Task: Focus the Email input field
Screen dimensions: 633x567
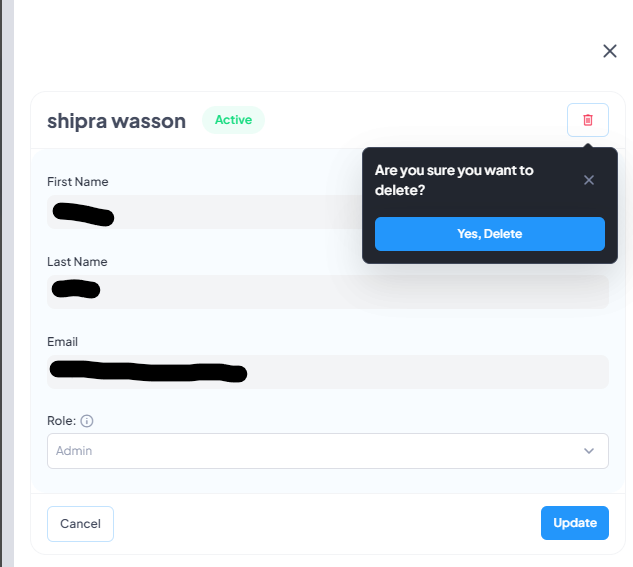Action: pyautogui.click(x=328, y=372)
